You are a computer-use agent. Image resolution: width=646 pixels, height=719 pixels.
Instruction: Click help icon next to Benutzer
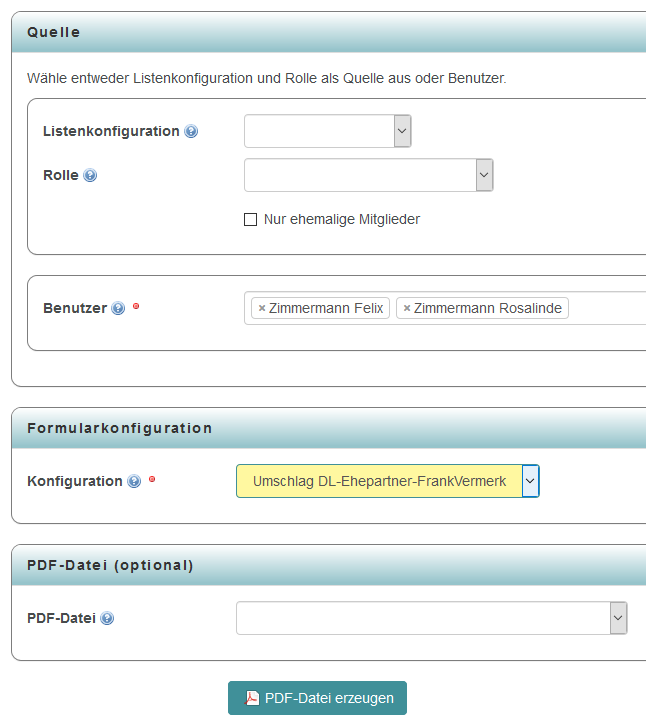pyautogui.click(x=118, y=309)
